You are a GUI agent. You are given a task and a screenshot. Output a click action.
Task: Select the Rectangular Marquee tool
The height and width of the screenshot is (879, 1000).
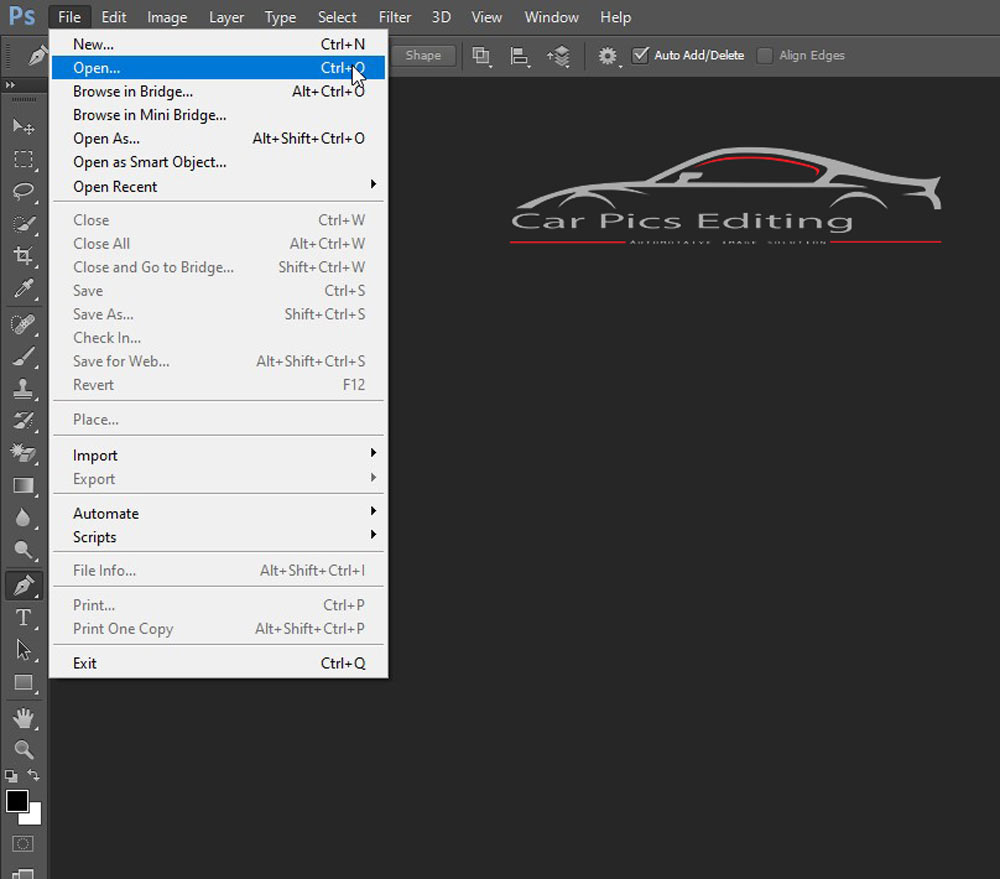[24, 159]
